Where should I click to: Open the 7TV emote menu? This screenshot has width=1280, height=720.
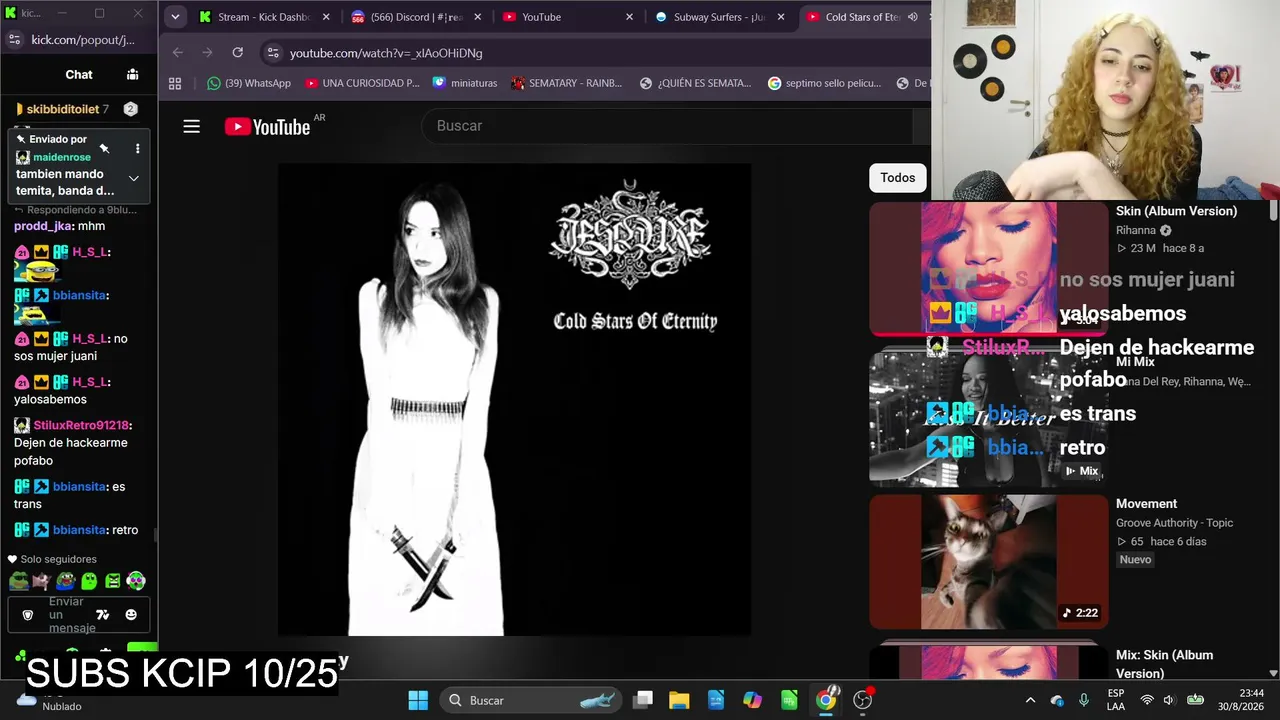(x=102, y=615)
